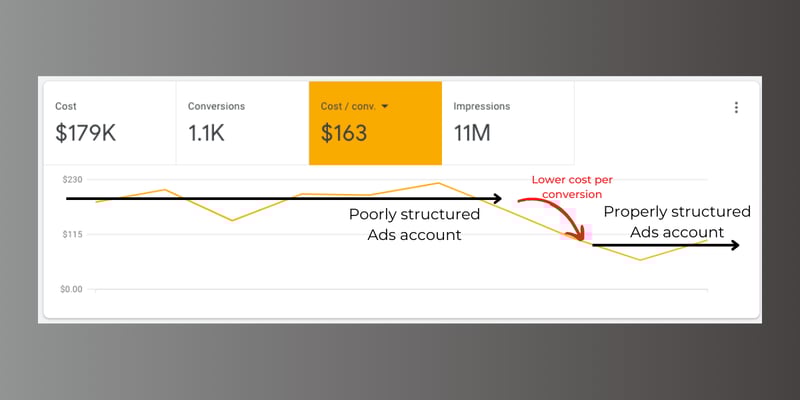Click the $115 y-axis label
The image size is (800, 400).
[x=72, y=234]
